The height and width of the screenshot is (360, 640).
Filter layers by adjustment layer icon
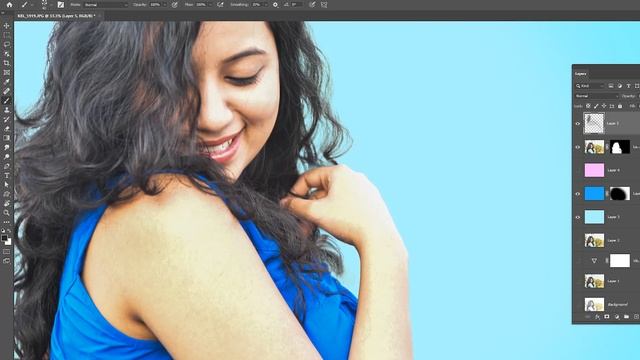(x=620, y=86)
